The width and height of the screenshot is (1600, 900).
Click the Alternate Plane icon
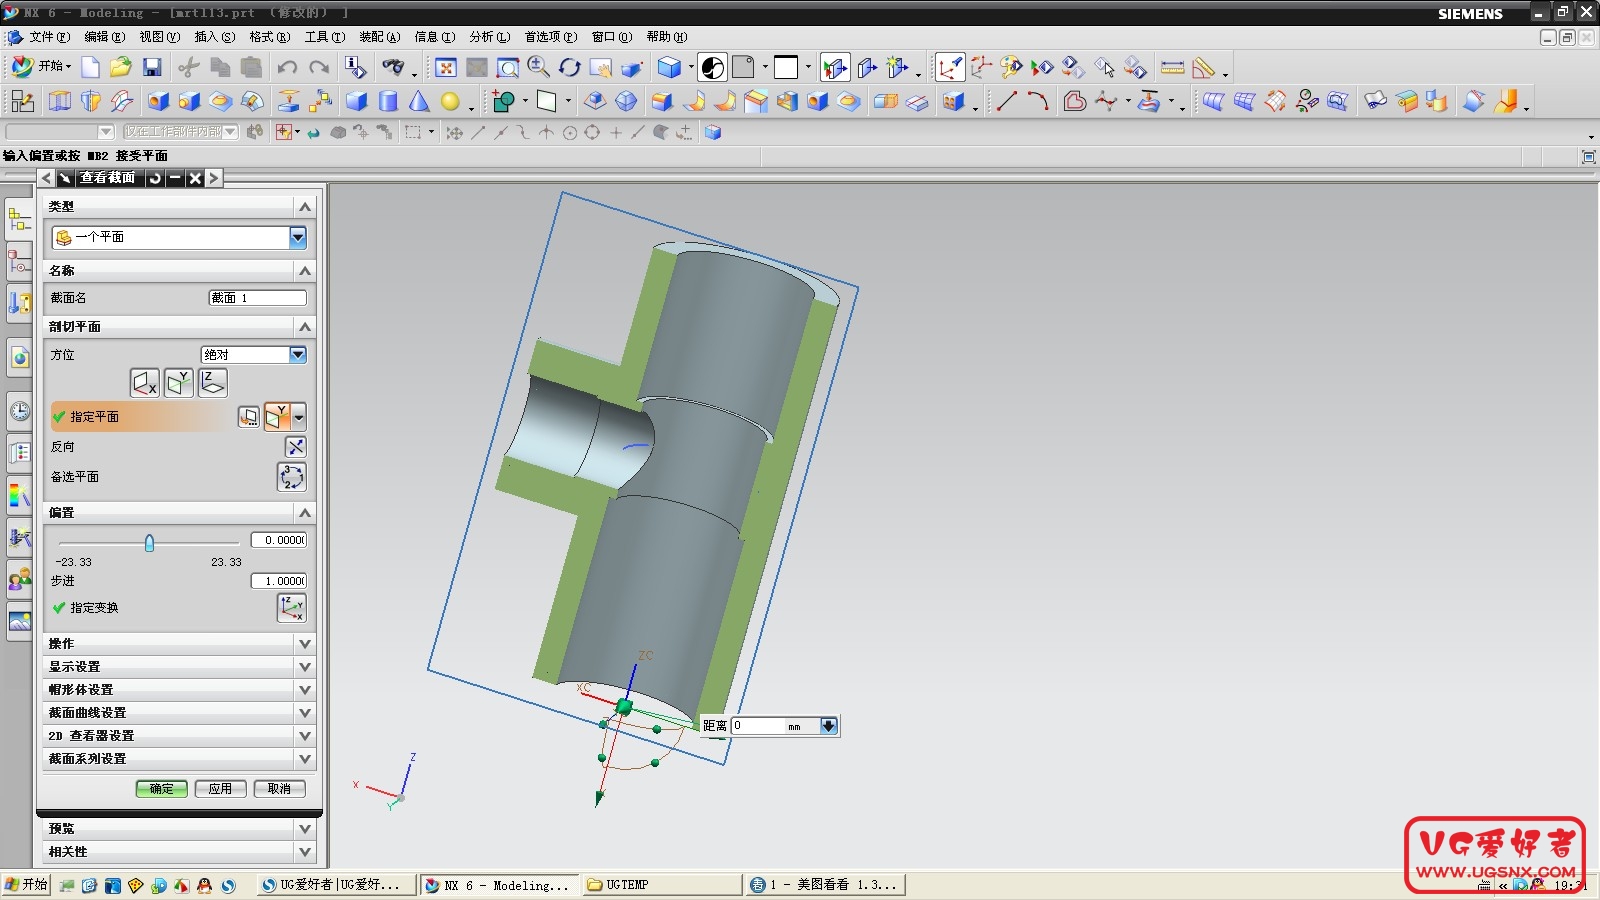point(291,477)
